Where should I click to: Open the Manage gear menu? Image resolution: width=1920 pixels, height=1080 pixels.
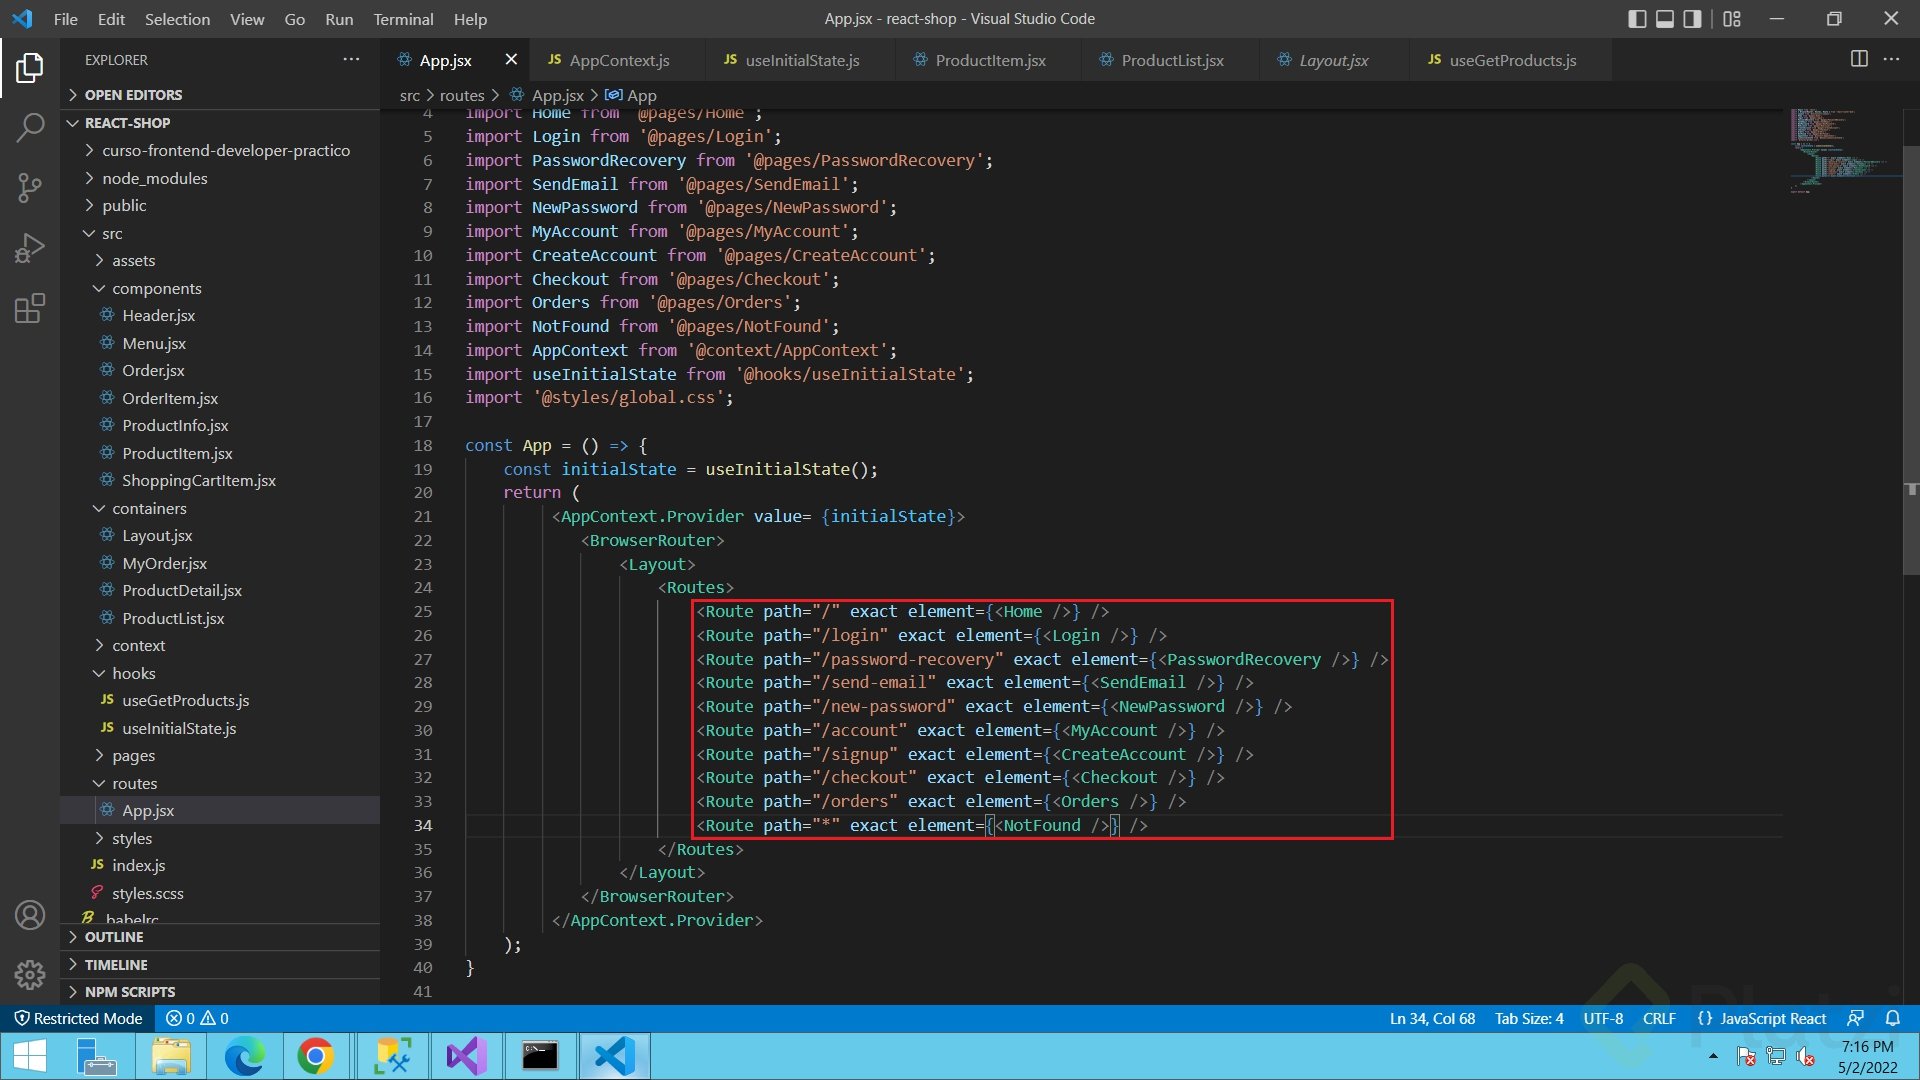click(30, 974)
